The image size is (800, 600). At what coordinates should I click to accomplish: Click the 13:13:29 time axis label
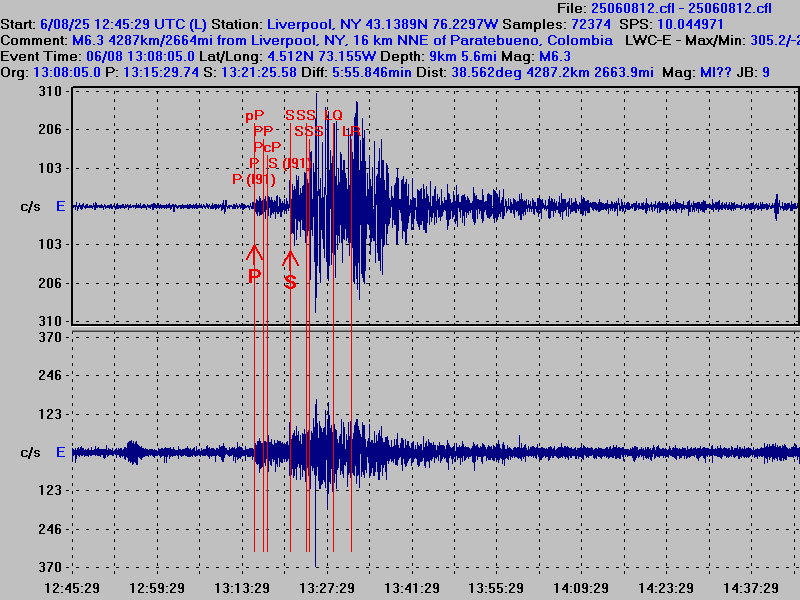click(242, 588)
